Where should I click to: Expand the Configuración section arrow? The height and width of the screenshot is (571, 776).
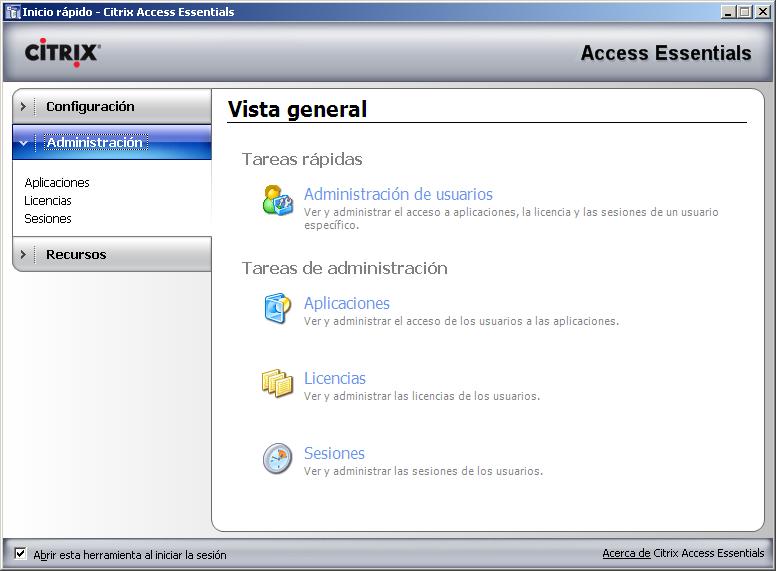point(23,106)
